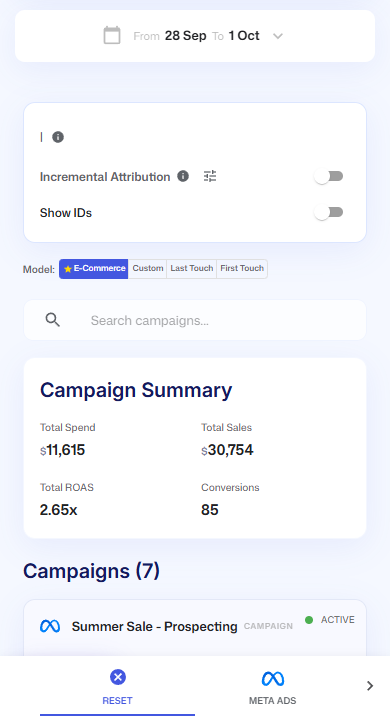The image size is (390, 716).
Task: Open the 1 Oct end date
Action: tap(244, 36)
